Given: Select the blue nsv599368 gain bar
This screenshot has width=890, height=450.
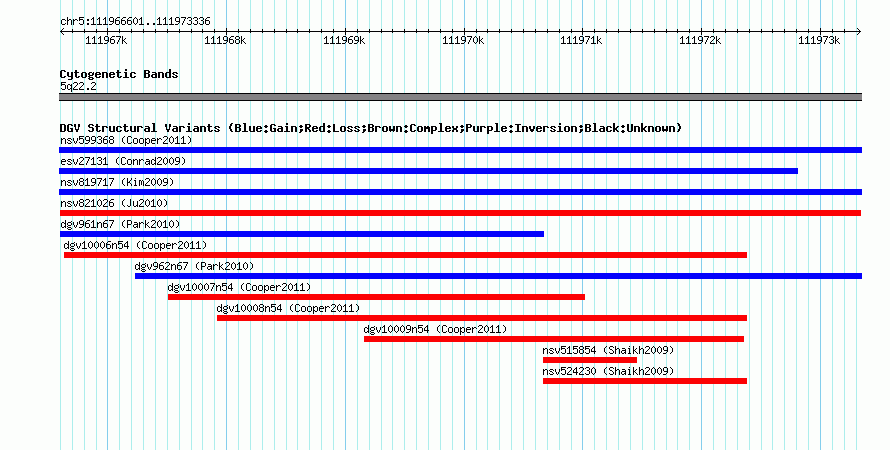Looking at the screenshot, I should click(x=460, y=150).
